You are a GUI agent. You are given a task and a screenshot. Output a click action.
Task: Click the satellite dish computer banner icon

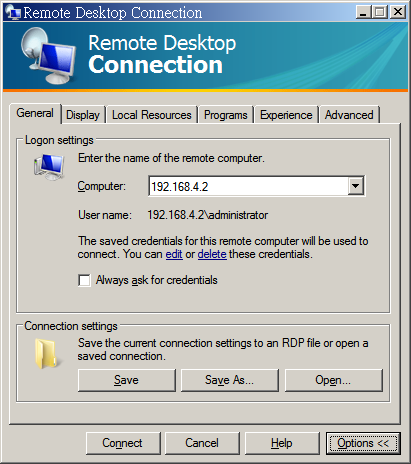(x=49, y=56)
